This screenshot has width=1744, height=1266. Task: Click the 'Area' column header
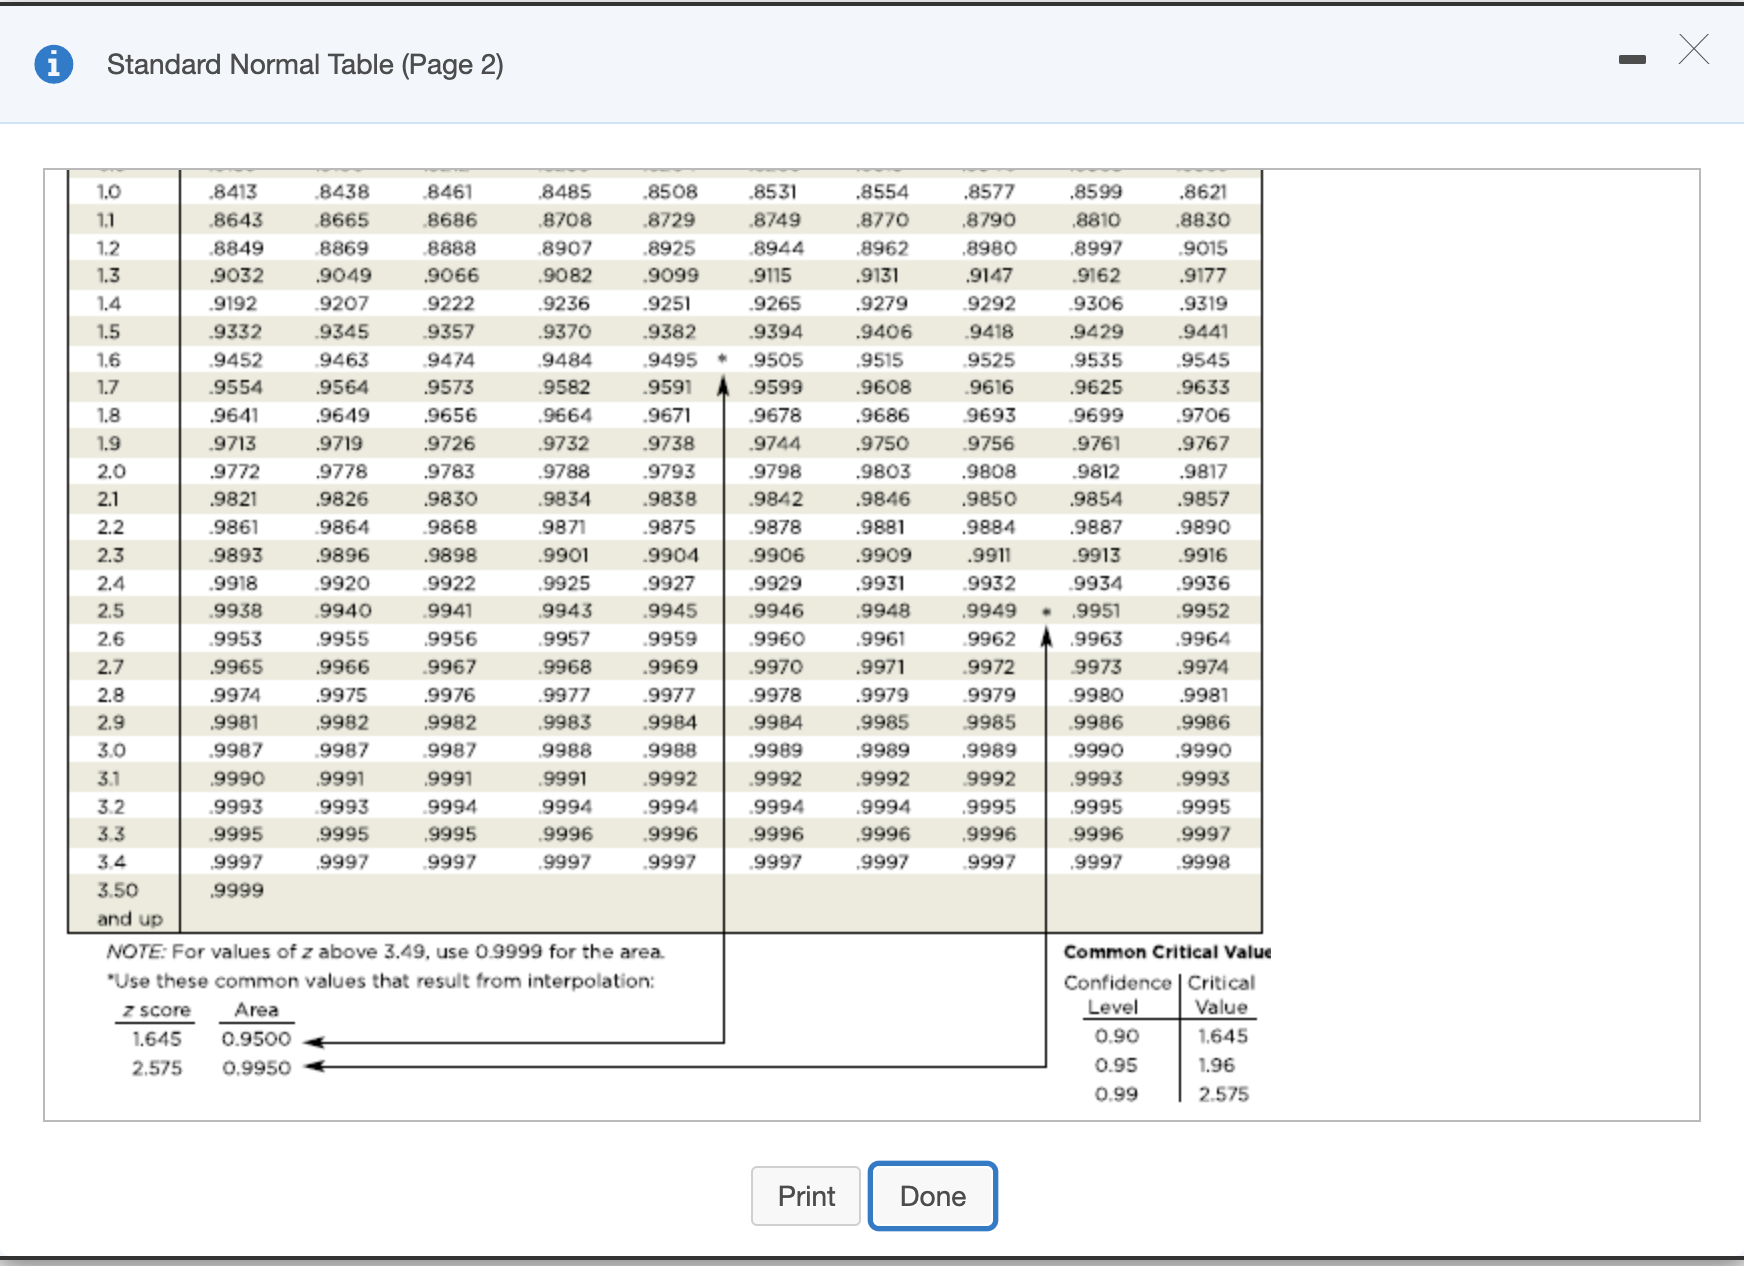pos(257,1010)
